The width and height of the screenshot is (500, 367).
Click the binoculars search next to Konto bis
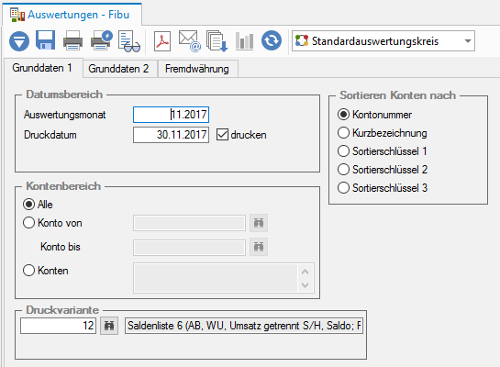coord(259,247)
